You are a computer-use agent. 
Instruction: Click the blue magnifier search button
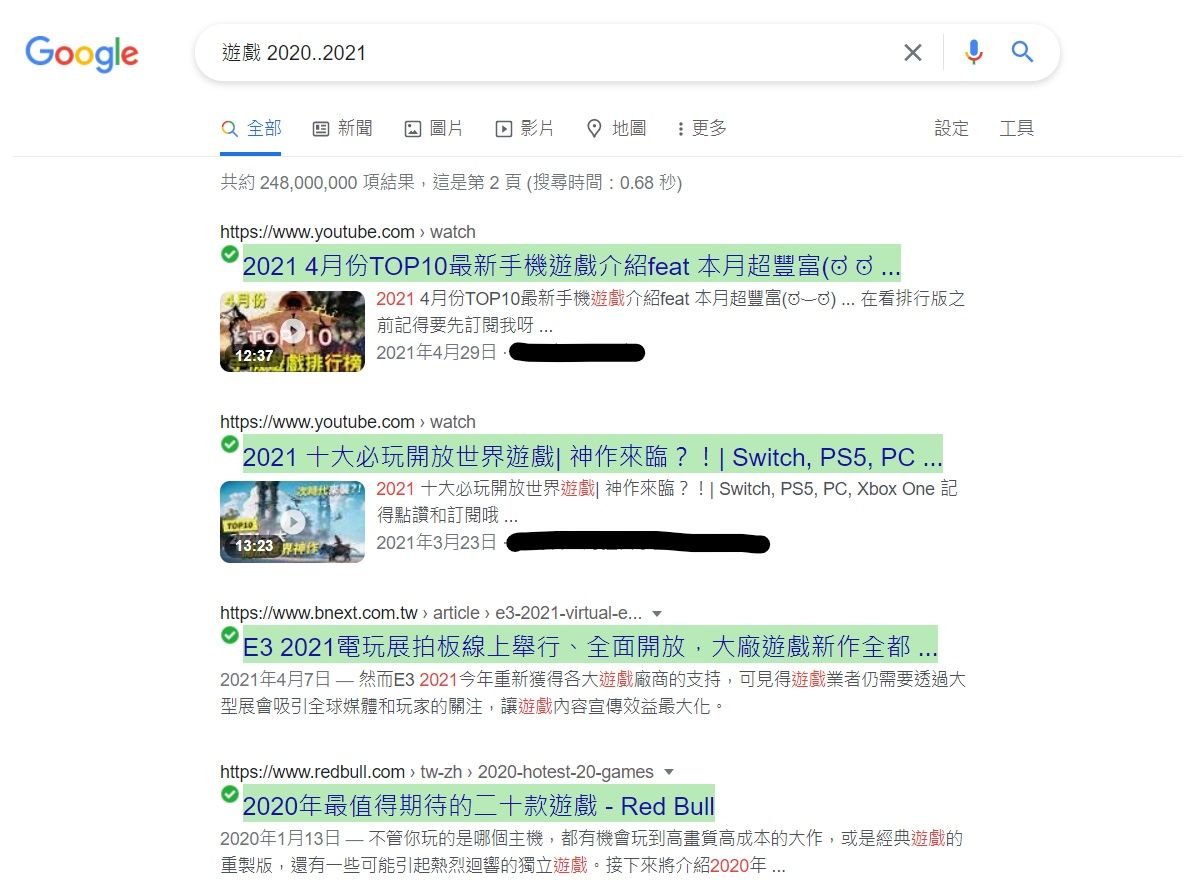[1022, 52]
